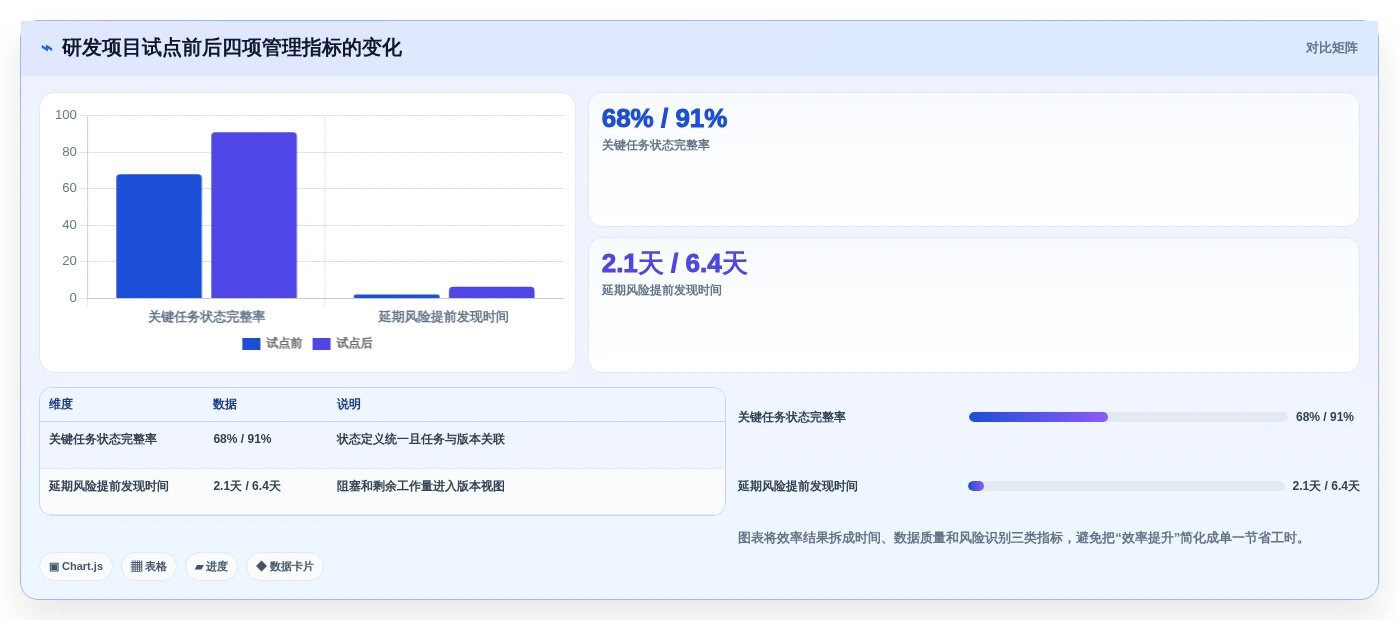The width and height of the screenshot is (1399, 620).
Task: Toggle the 试点后 legend item
Action: tap(342, 343)
